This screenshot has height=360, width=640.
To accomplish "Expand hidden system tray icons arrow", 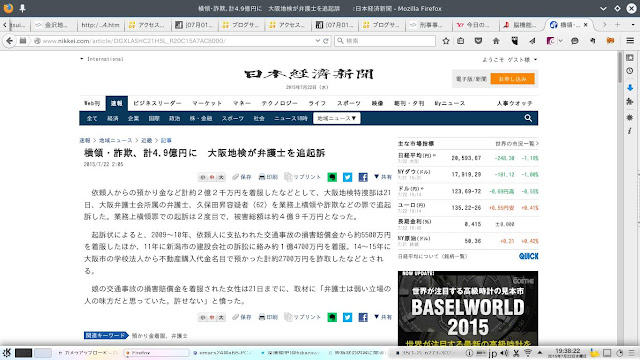I will (x=540, y=353).
